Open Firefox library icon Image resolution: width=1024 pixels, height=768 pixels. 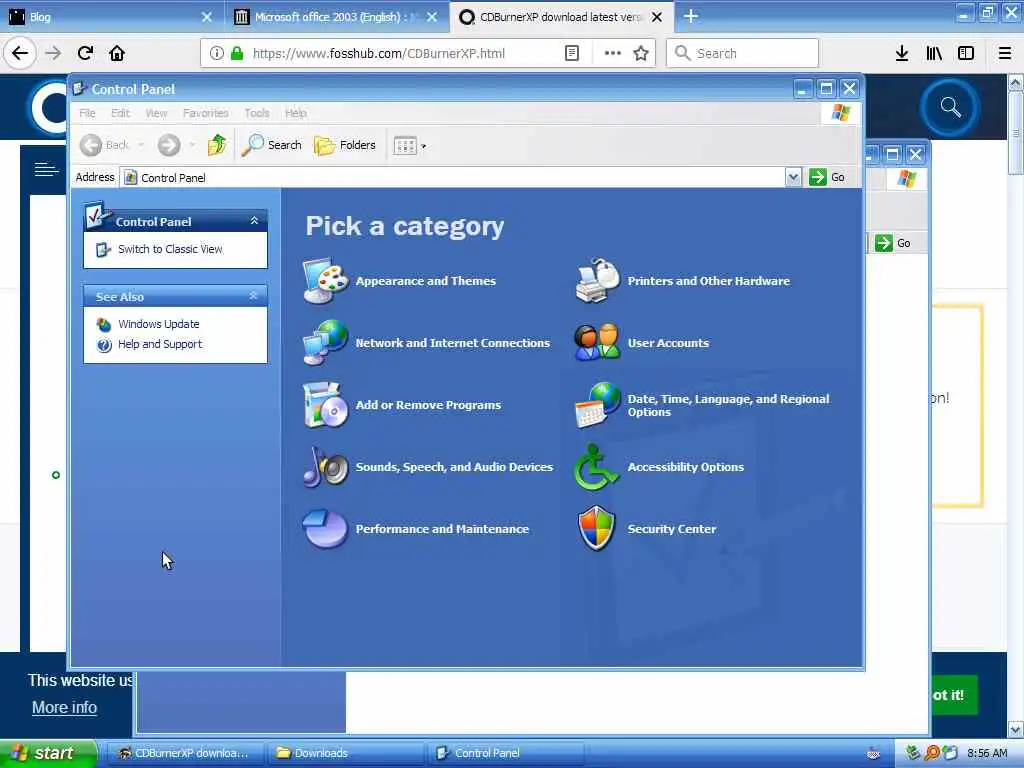tap(934, 53)
